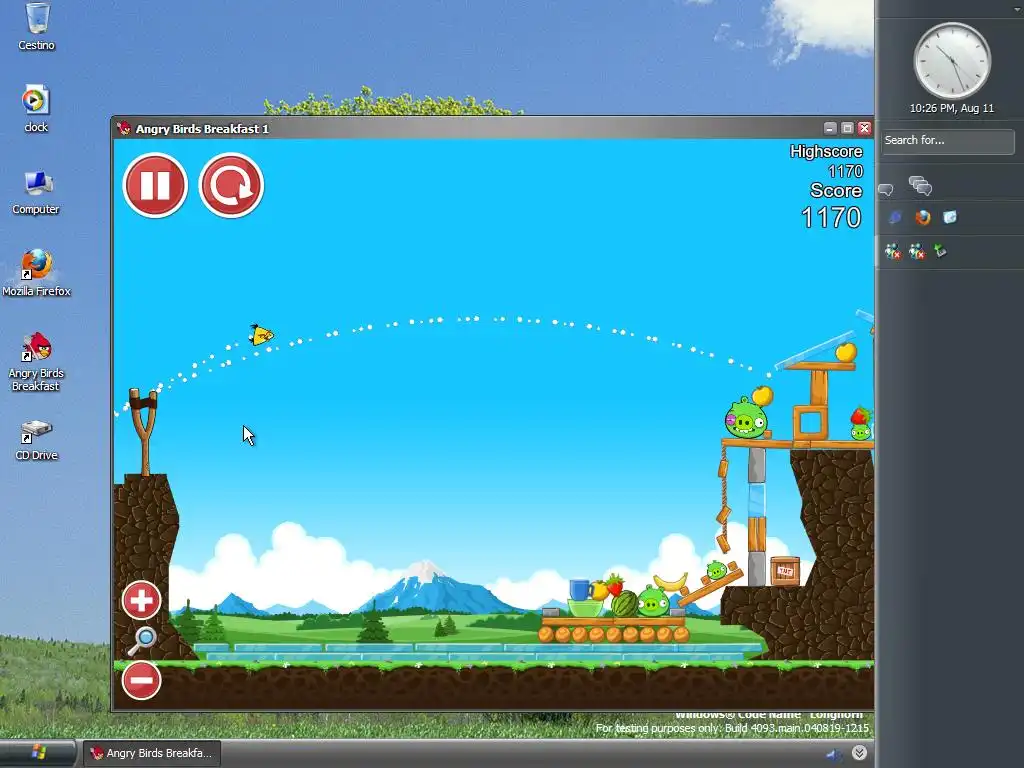Click the small pig on the tilted plank
Screen dimensions: 1024x768
716,570
